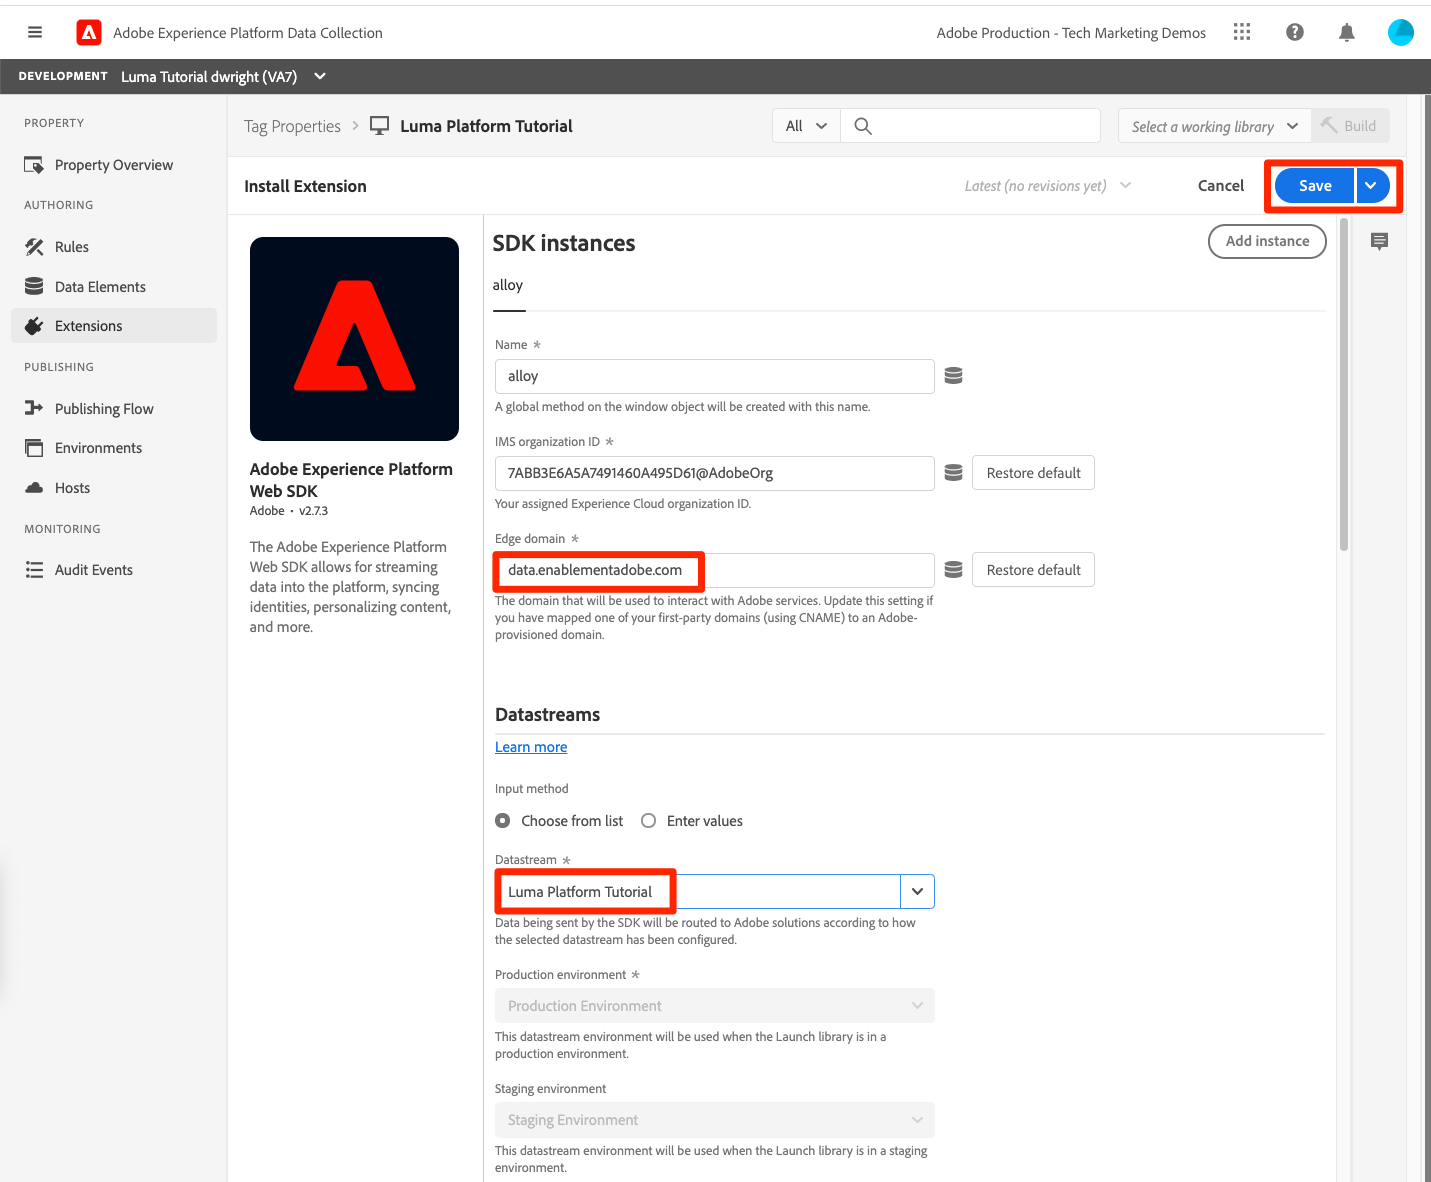The width and height of the screenshot is (1431, 1182).
Task: Click the search input box
Action: (970, 126)
